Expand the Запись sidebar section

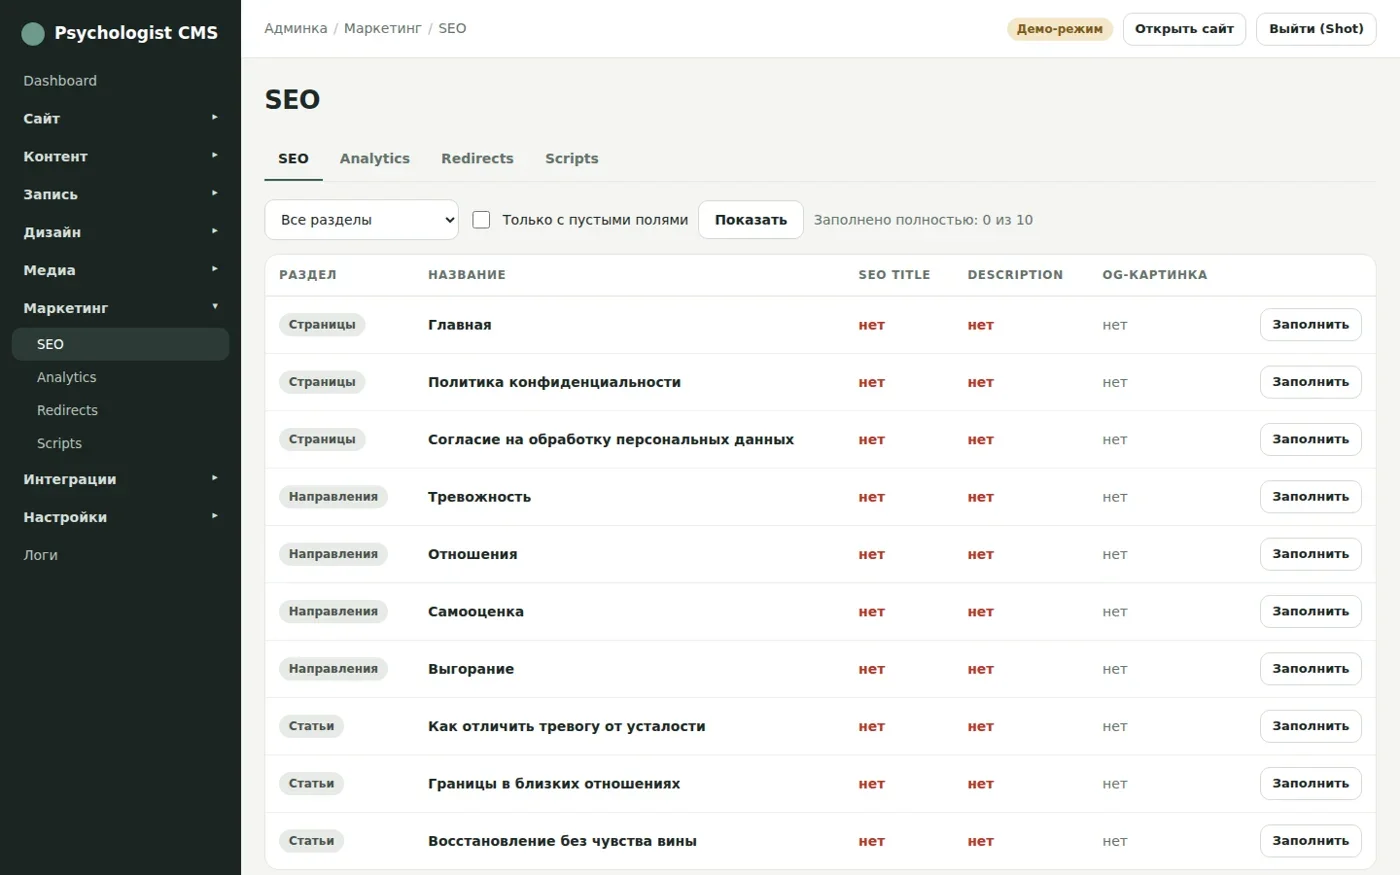point(120,194)
